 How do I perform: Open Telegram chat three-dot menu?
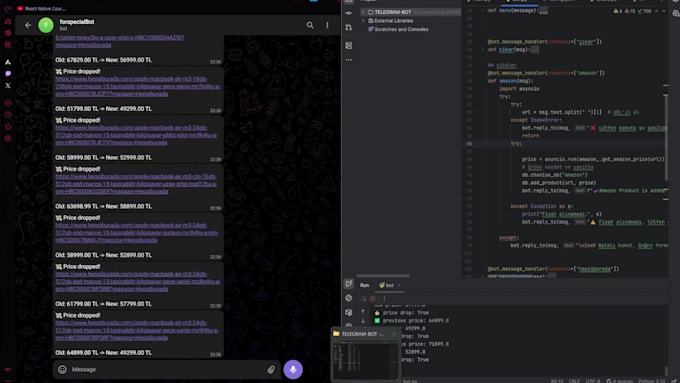[x=327, y=25]
